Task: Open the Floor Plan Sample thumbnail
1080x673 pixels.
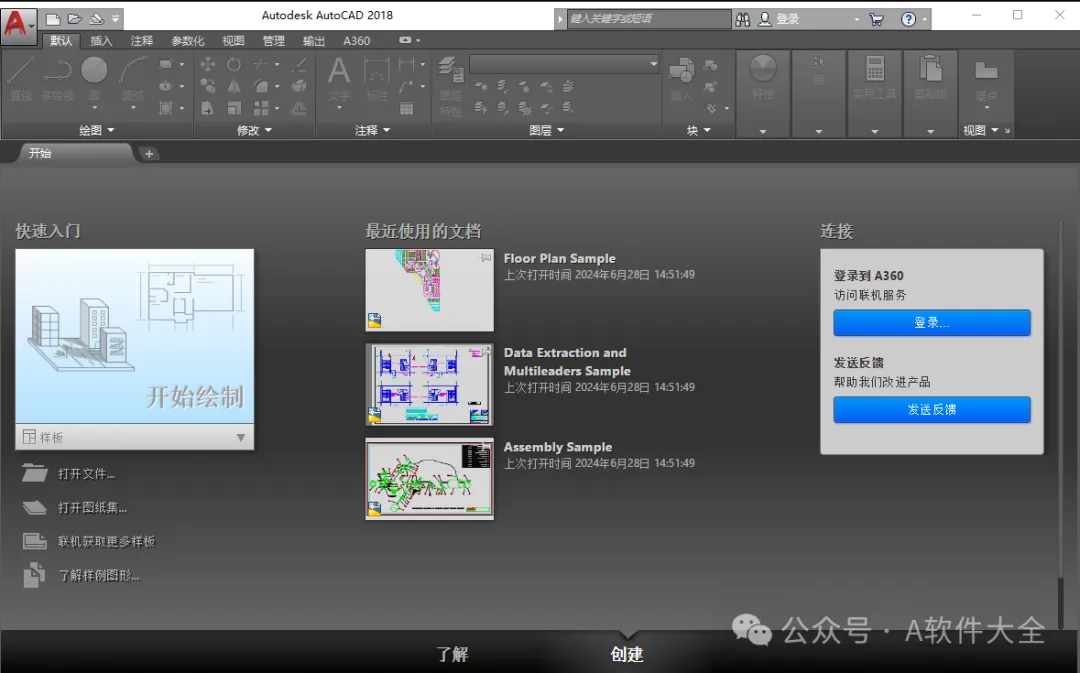Action: (429, 290)
